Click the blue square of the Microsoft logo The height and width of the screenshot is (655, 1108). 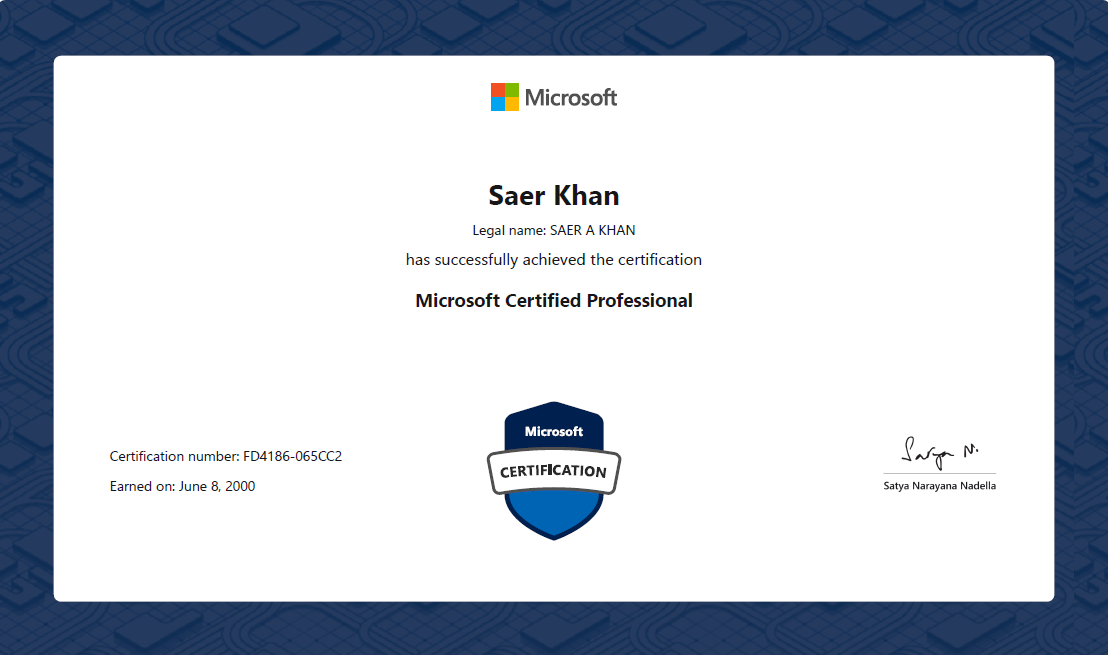pos(498,104)
